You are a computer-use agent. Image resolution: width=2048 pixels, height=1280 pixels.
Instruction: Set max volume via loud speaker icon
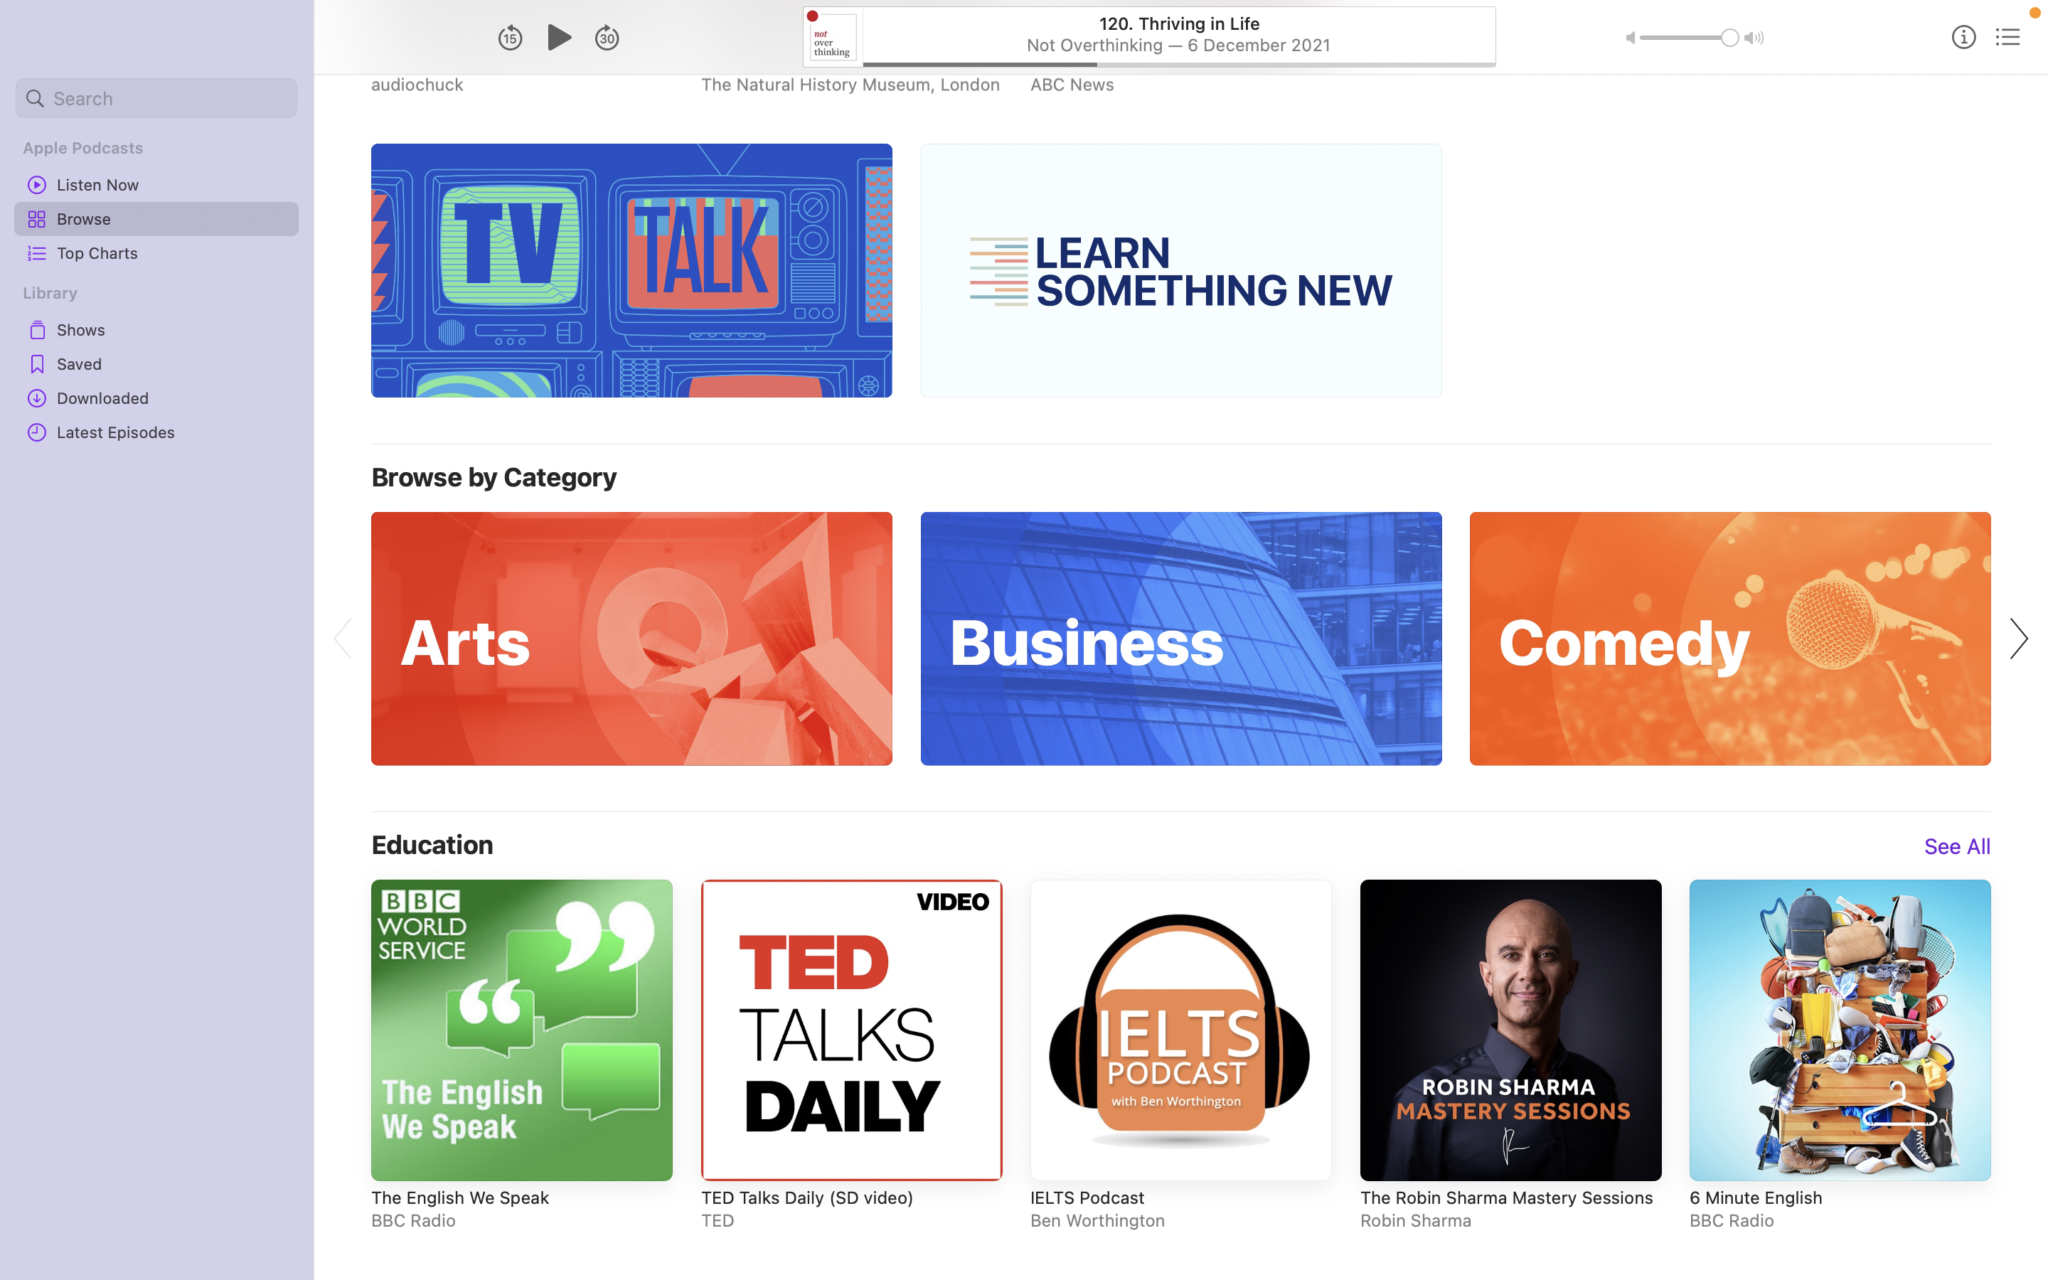click(1754, 38)
